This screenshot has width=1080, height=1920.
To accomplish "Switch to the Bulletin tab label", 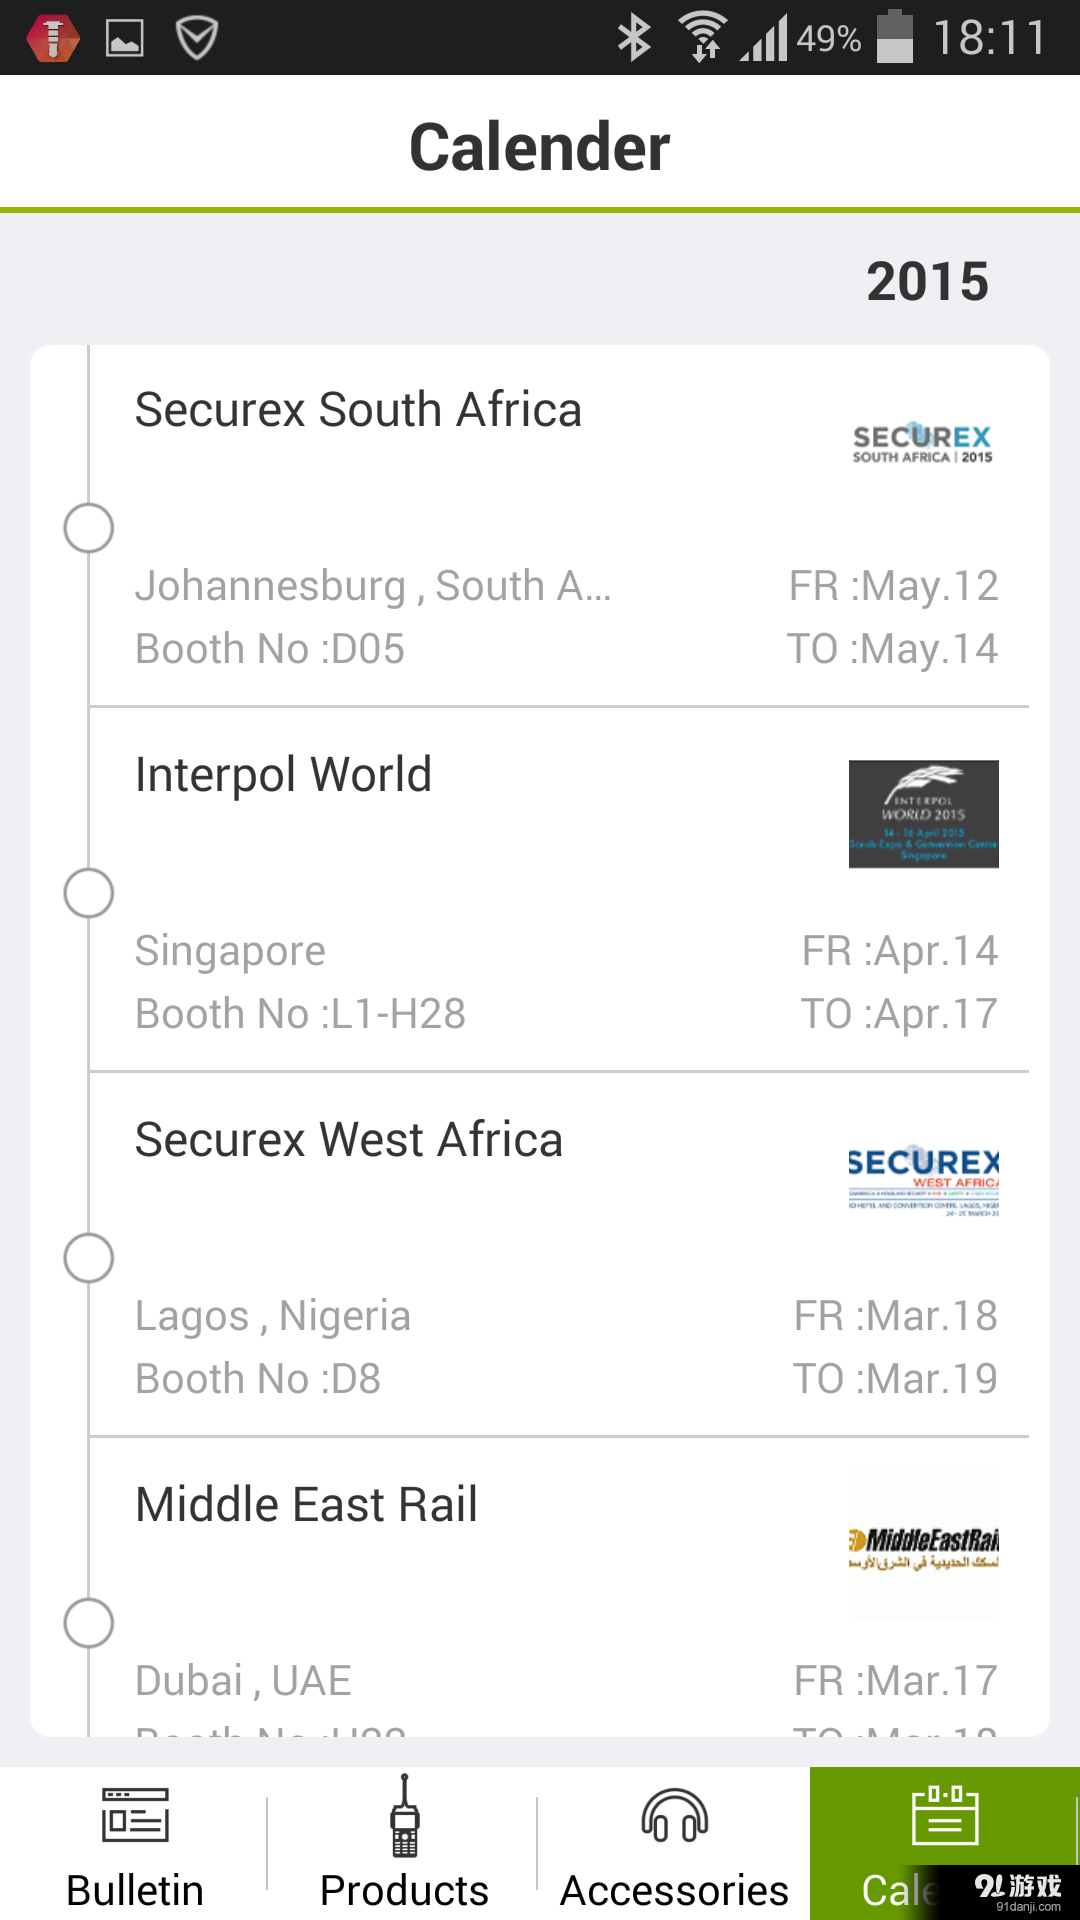I will pos(135,1890).
